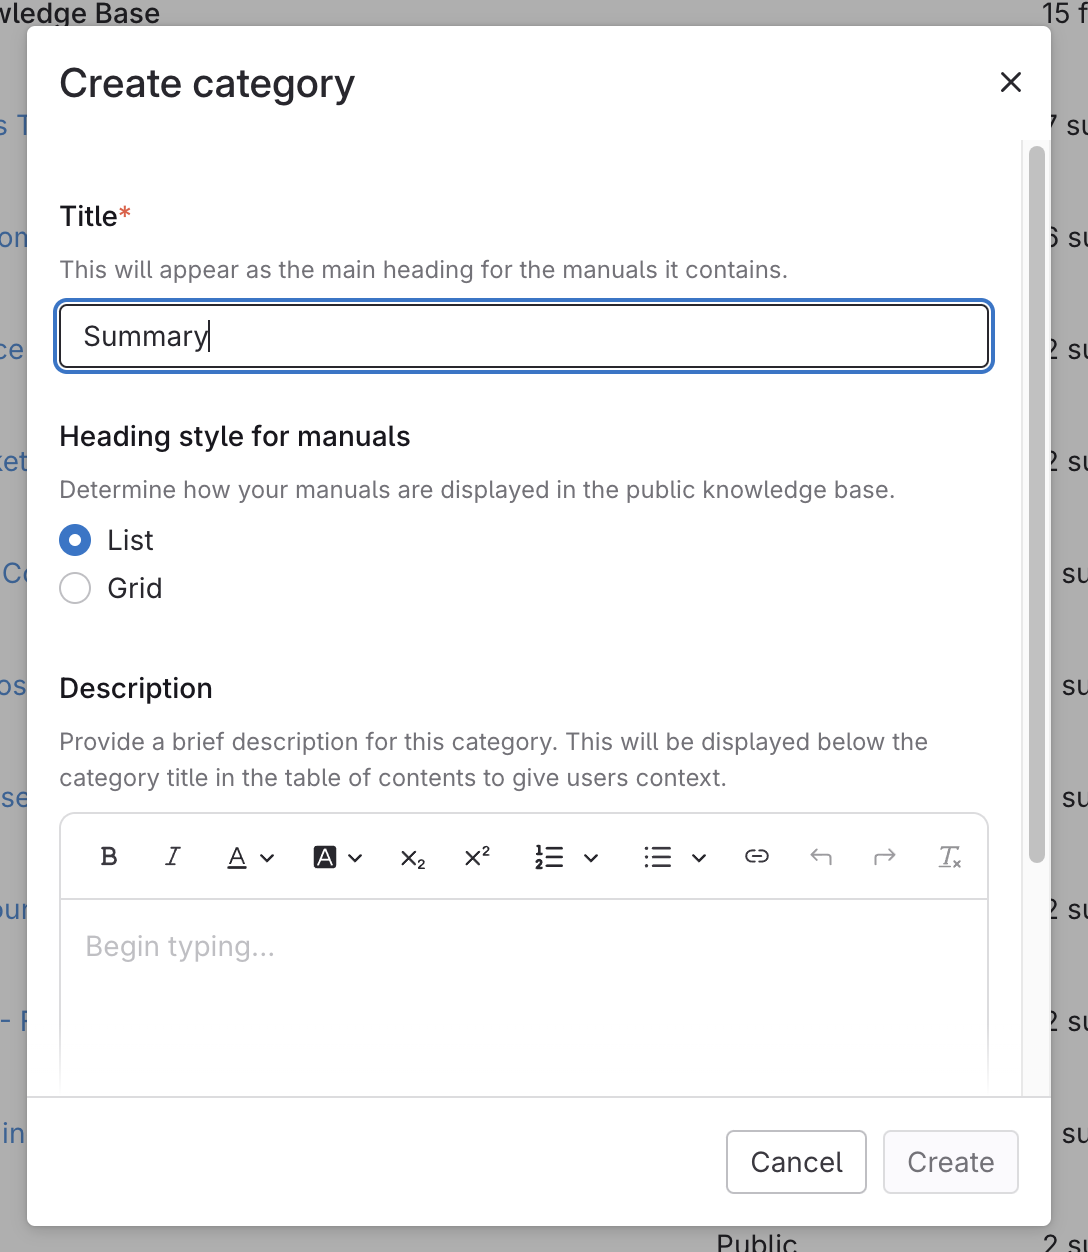Image resolution: width=1088 pixels, height=1252 pixels.
Task: Clear text formatting in the editor
Action: click(x=949, y=857)
